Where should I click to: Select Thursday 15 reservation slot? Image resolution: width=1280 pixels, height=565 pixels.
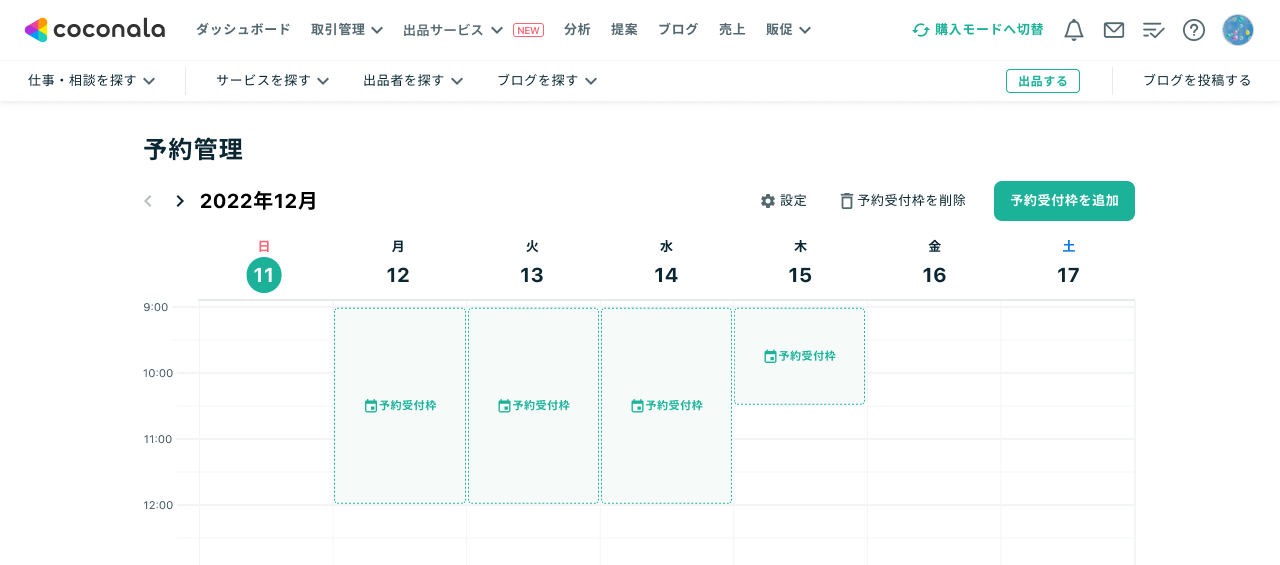click(x=799, y=356)
